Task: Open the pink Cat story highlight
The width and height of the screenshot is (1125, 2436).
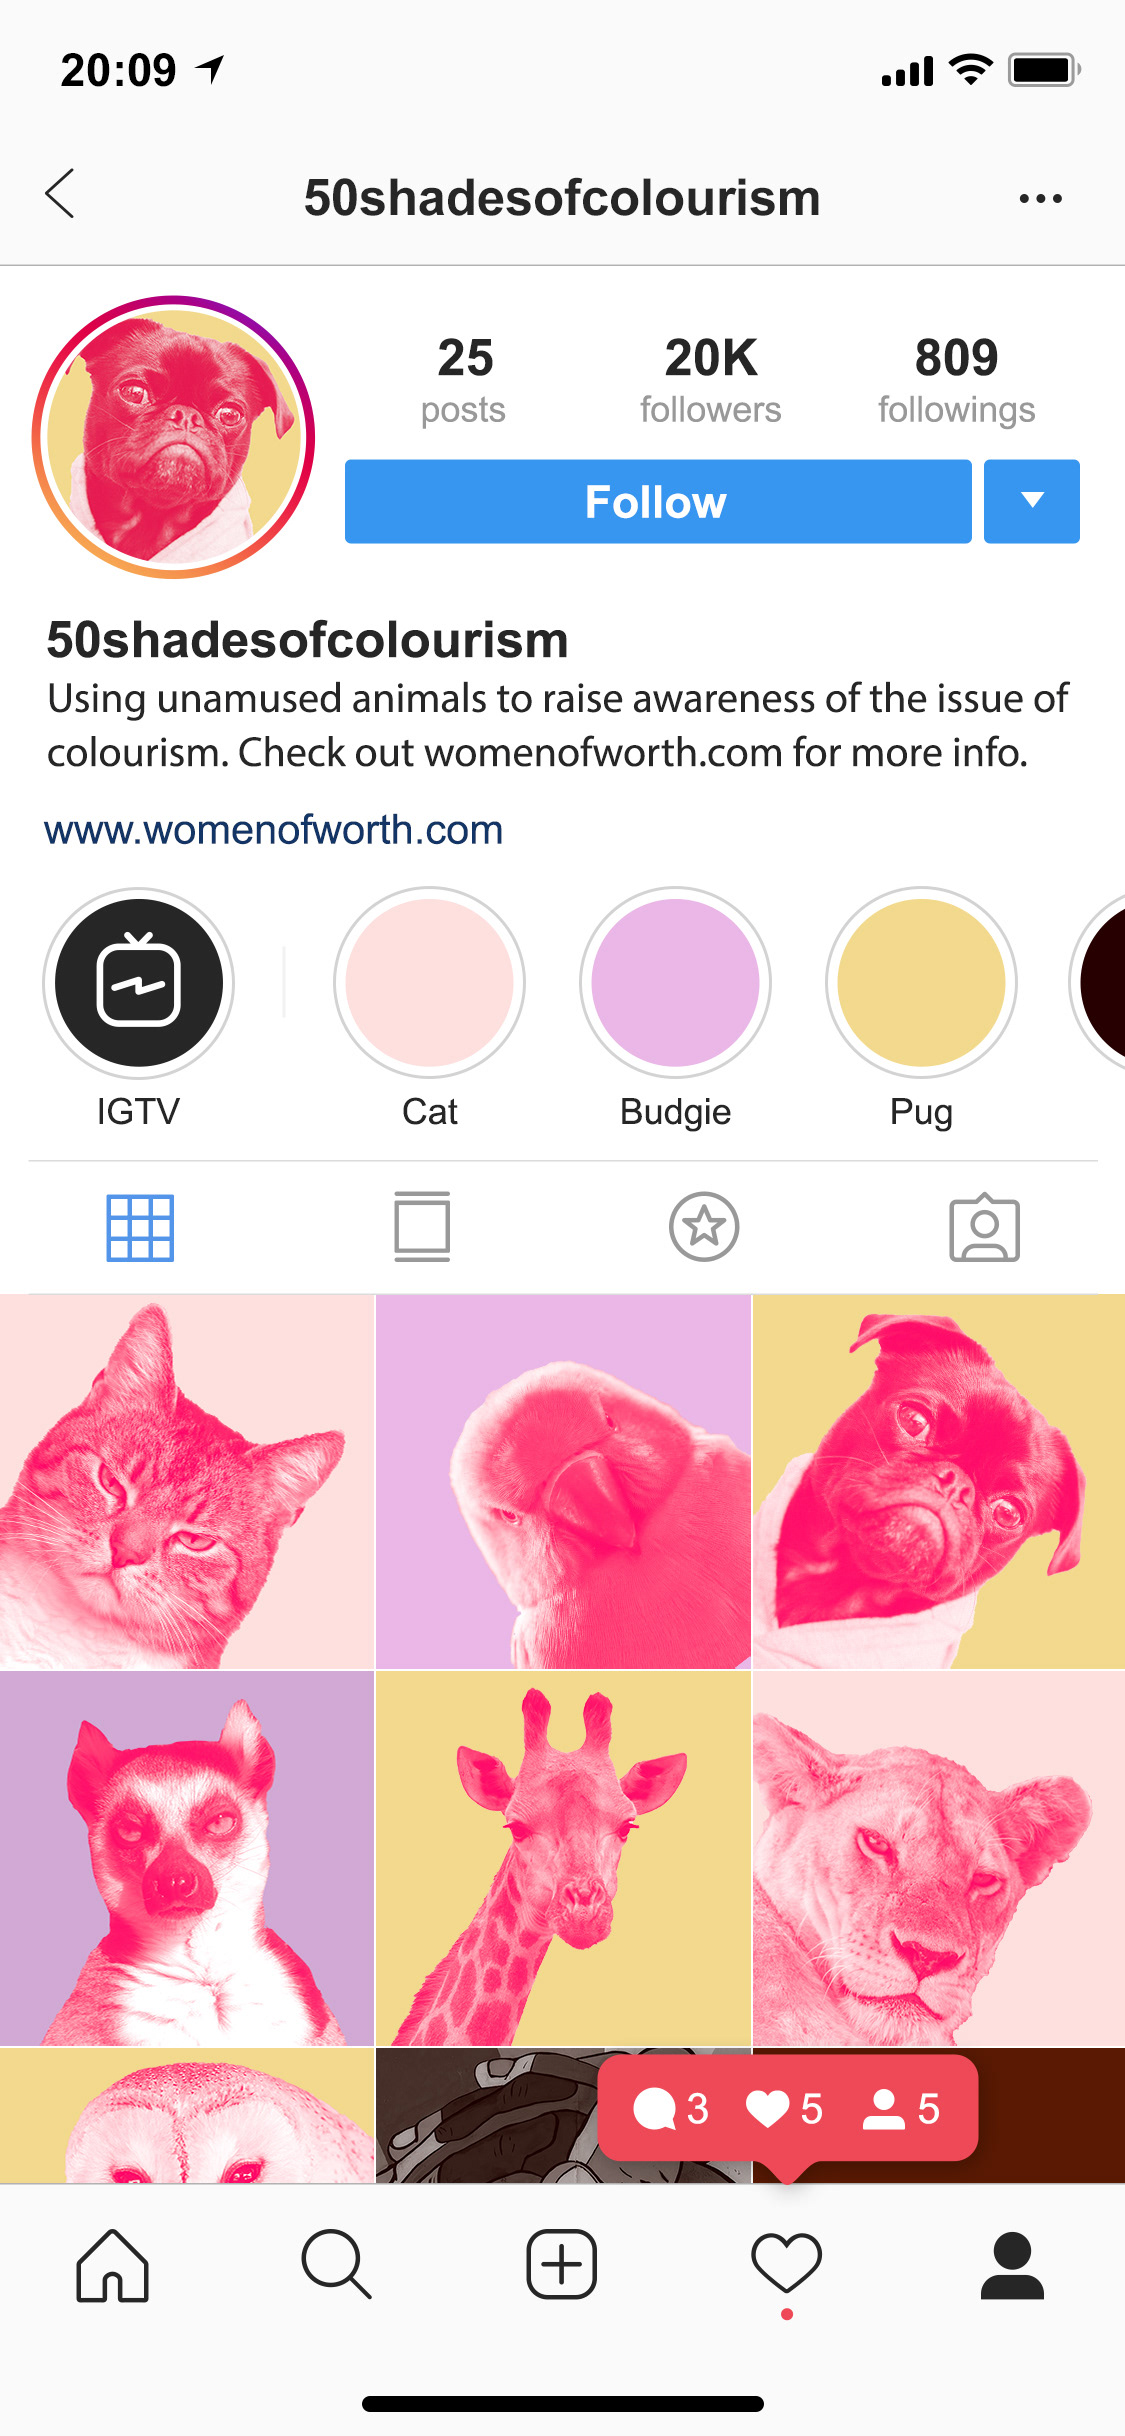Action: coord(430,983)
